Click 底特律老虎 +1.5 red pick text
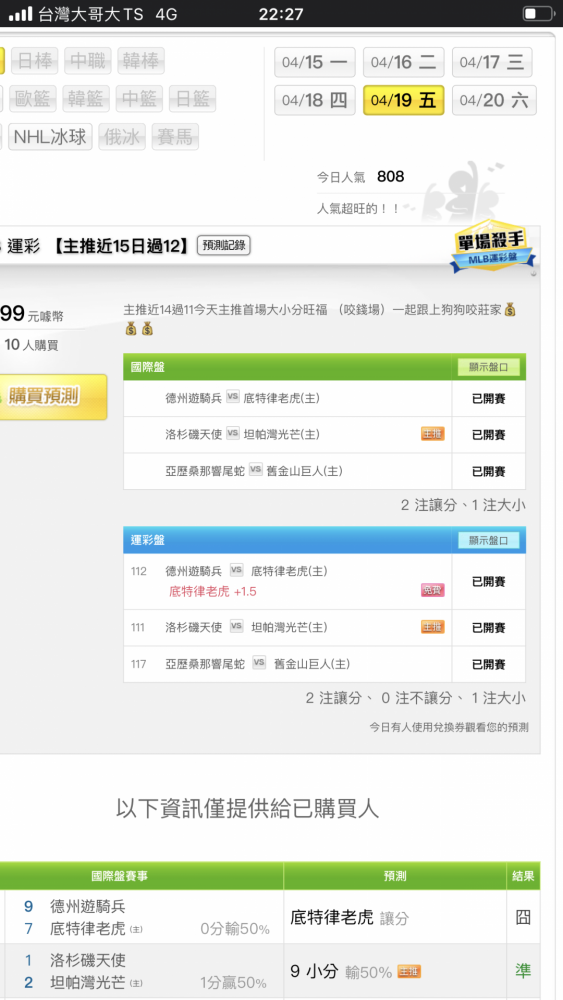 (x=213, y=592)
